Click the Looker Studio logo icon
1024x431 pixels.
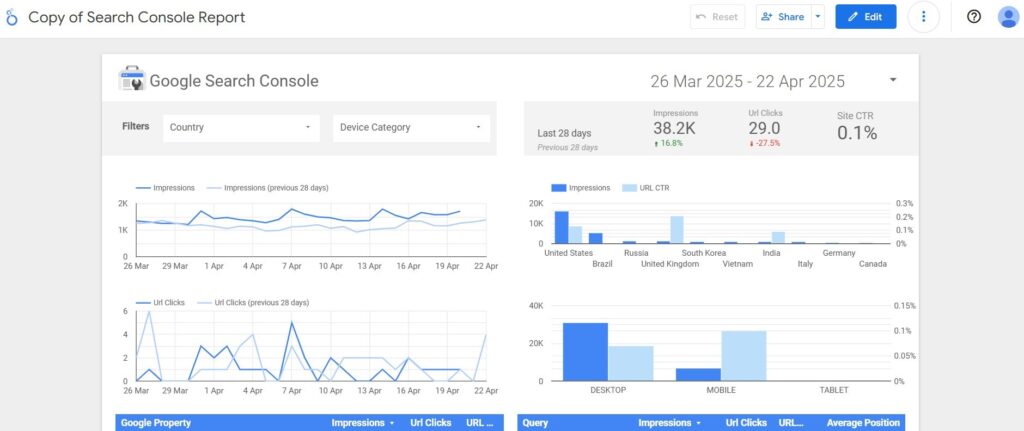(12, 17)
